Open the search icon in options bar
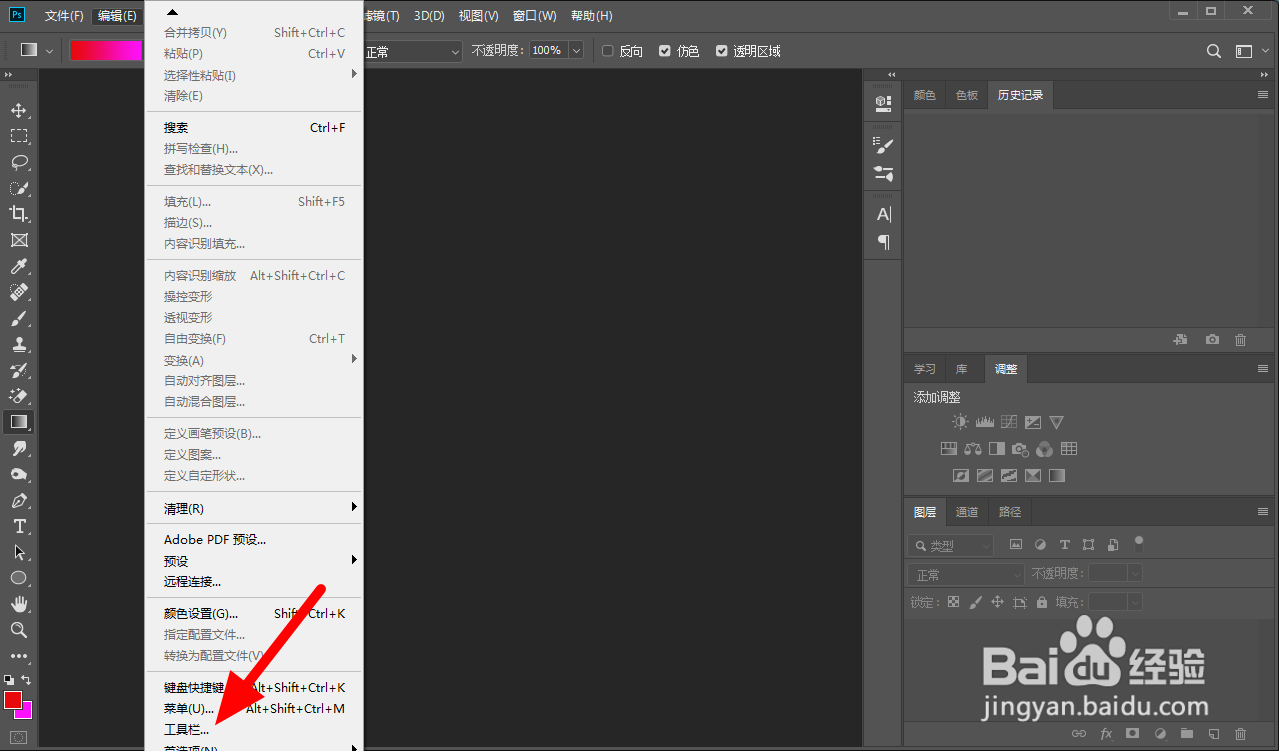The image size is (1279, 751). pos(1214,51)
